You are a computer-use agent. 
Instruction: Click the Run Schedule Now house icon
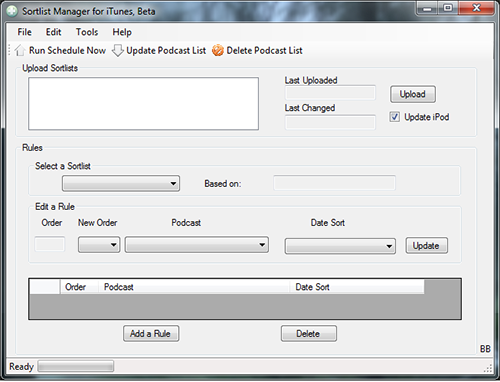20,50
